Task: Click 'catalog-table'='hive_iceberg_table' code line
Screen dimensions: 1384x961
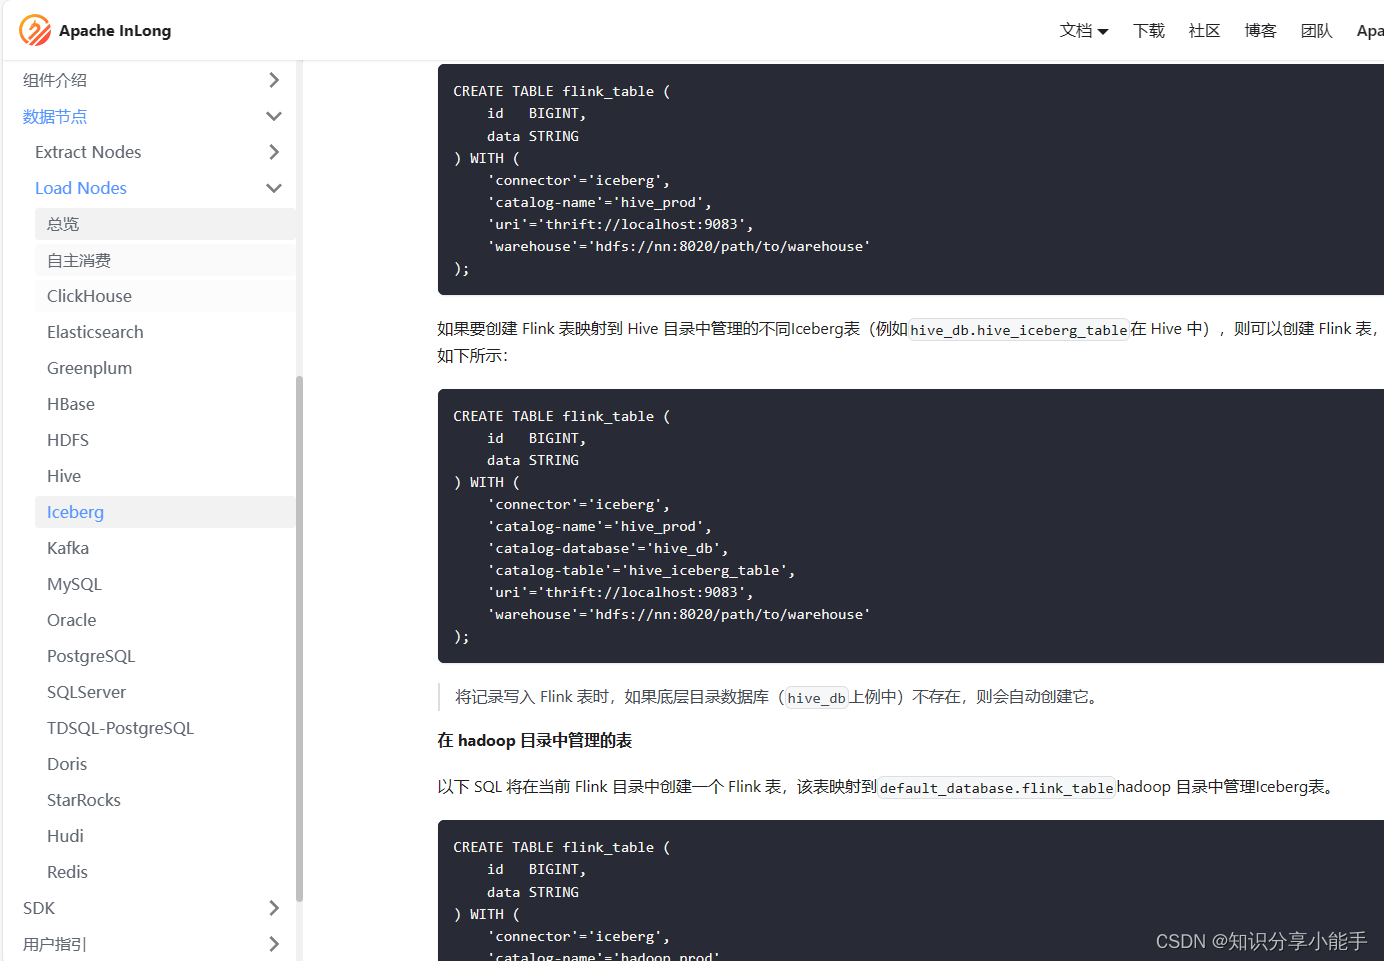Action: pos(641,570)
